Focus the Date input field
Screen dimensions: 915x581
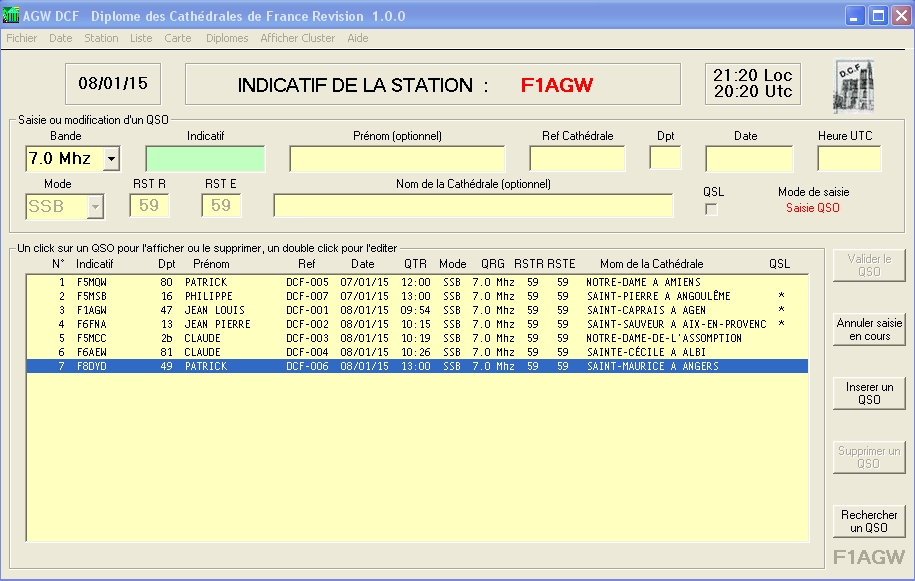749,159
